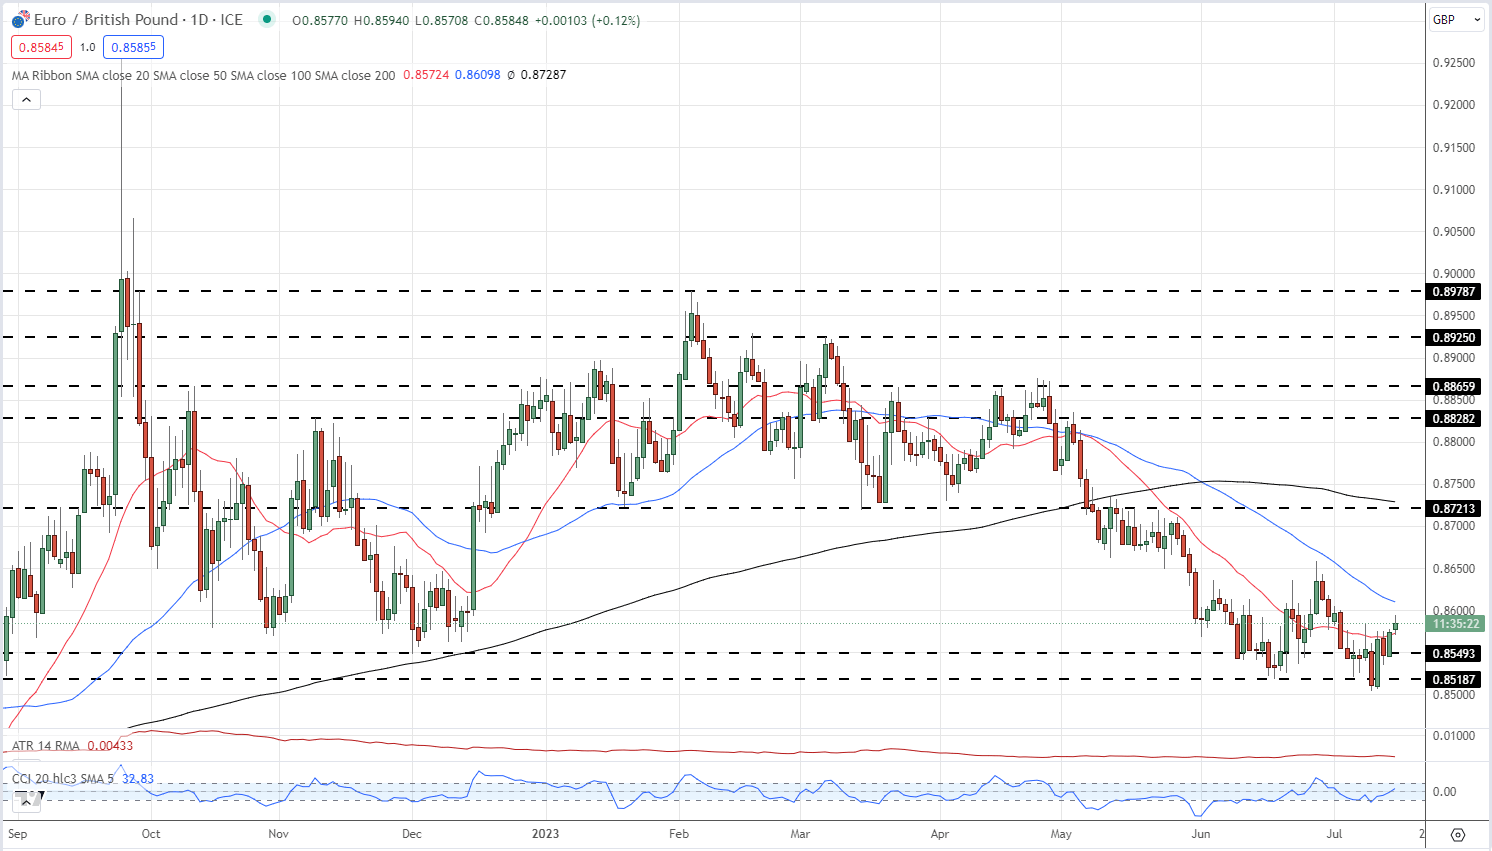The height and width of the screenshot is (851, 1492).
Task: Click the blue MA value 0.86098
Action: (x=477, y=75)
